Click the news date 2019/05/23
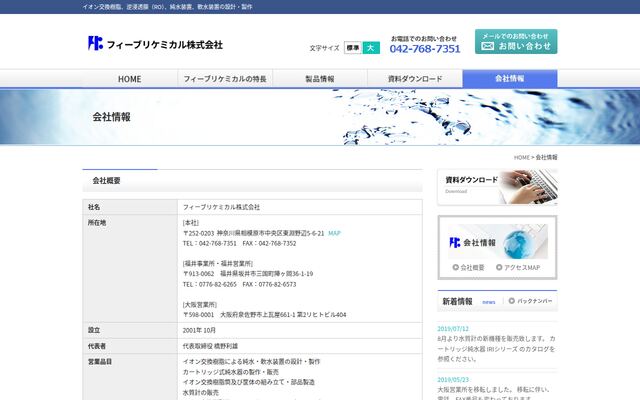 click(453, 380)
